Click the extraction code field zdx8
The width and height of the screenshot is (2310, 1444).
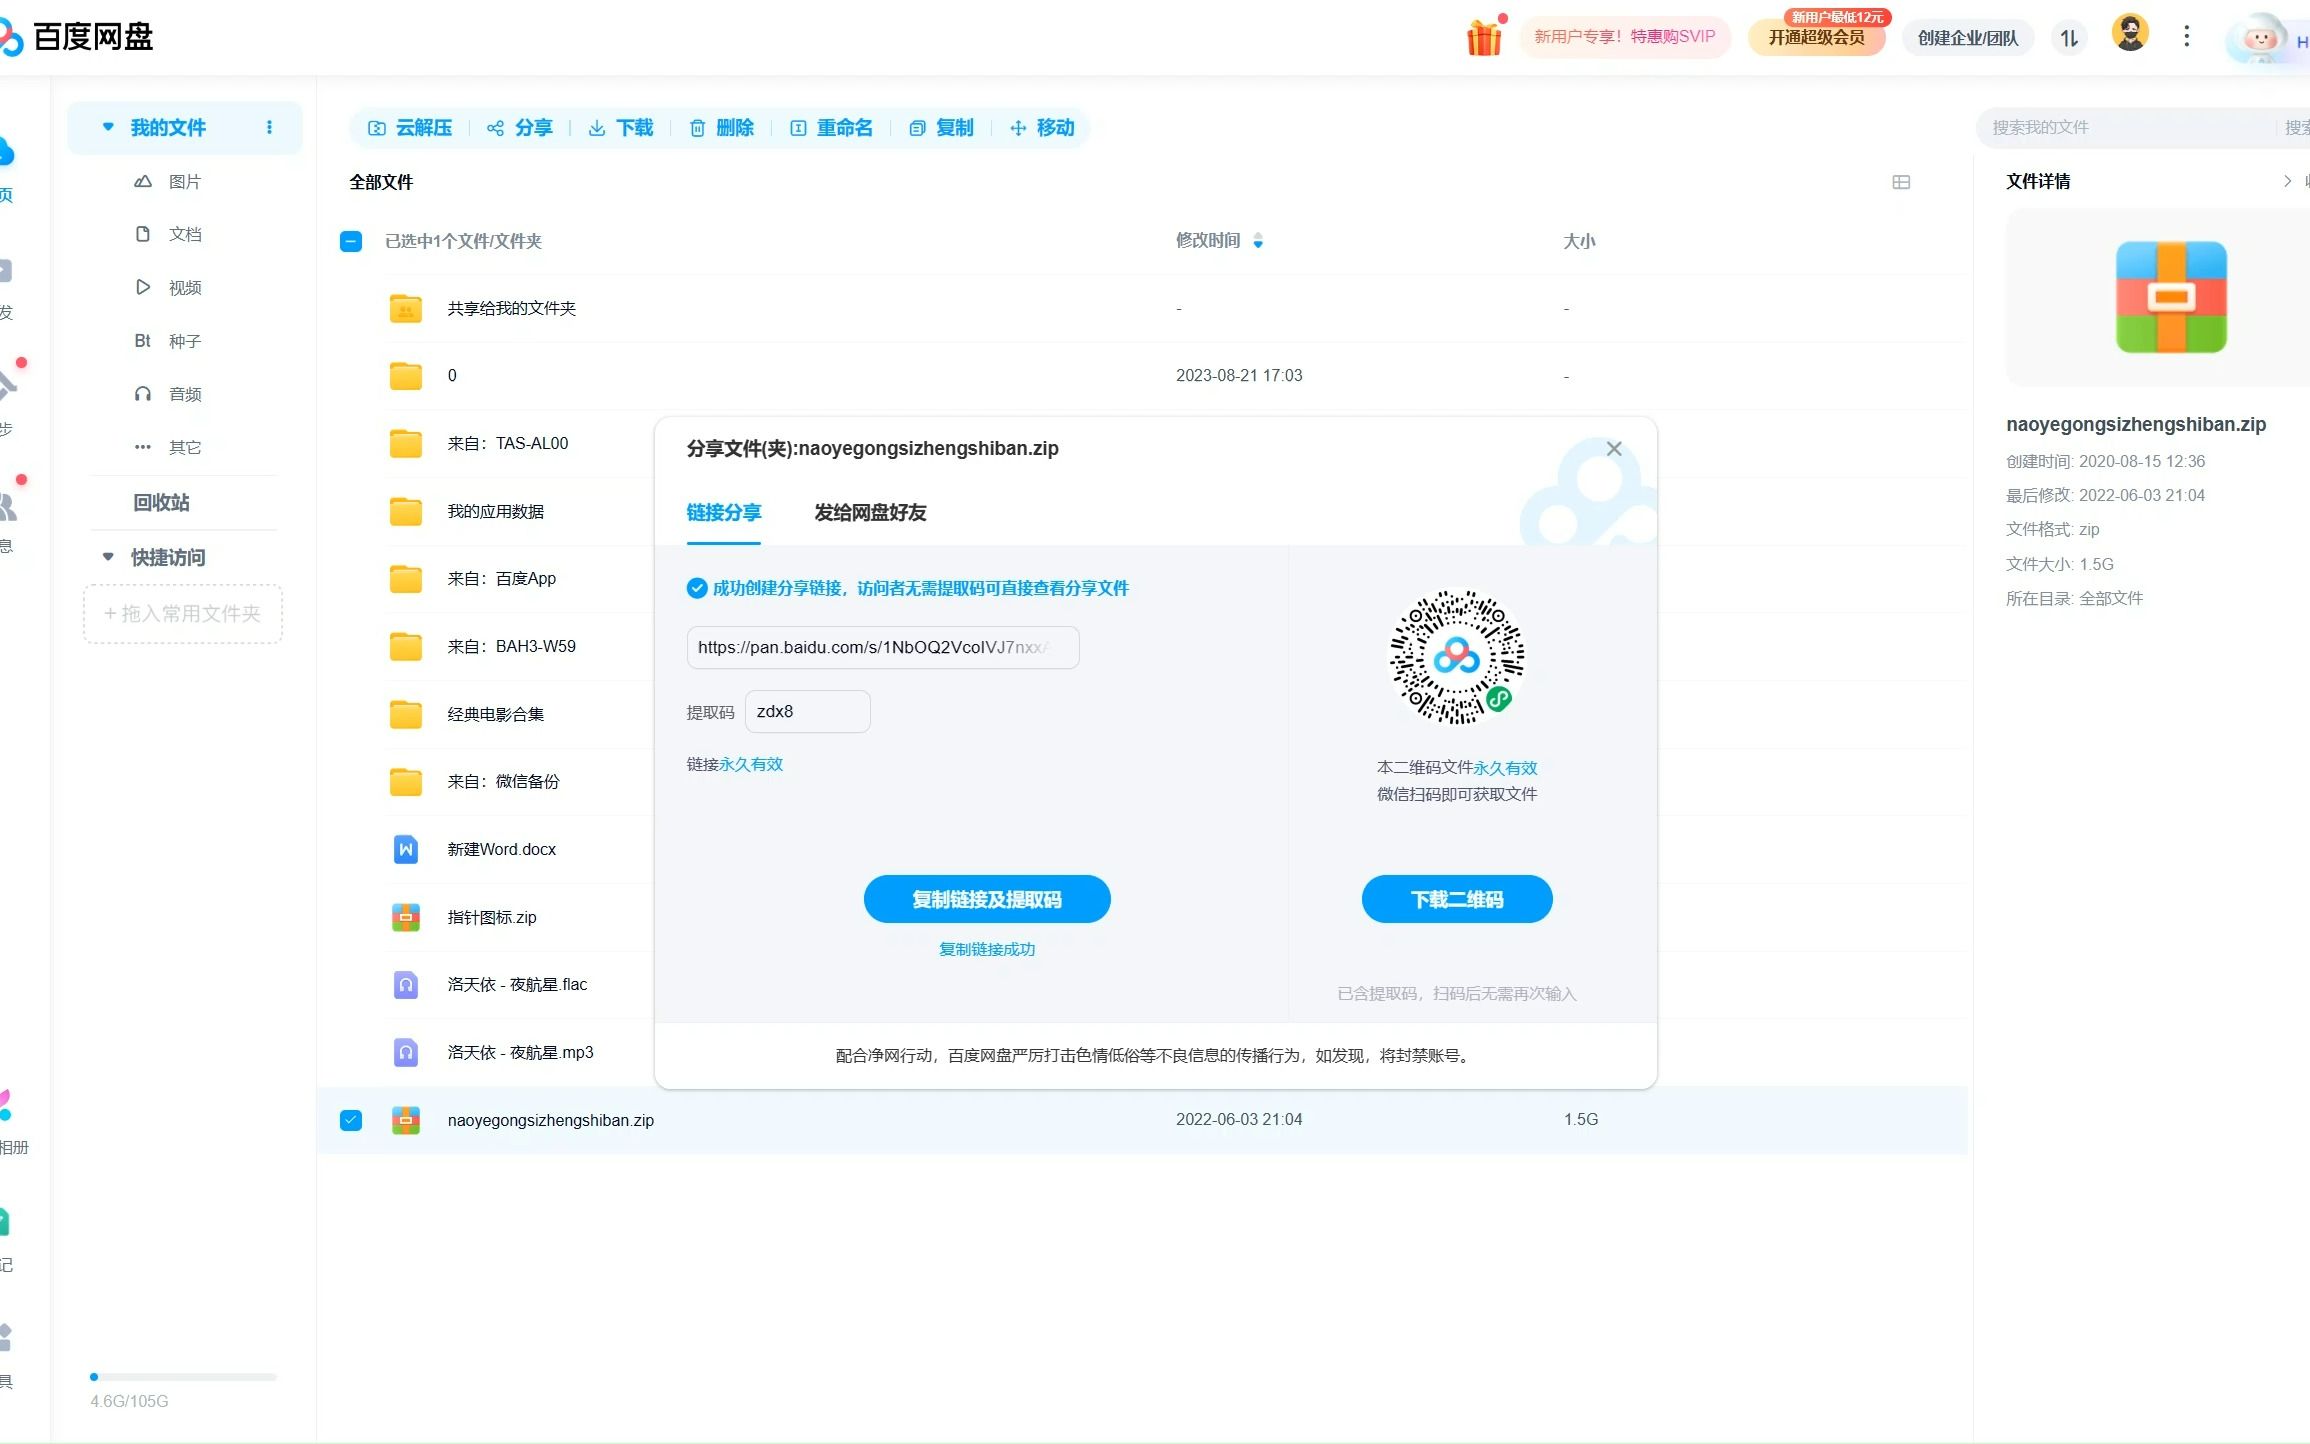(x=807, y=711)
